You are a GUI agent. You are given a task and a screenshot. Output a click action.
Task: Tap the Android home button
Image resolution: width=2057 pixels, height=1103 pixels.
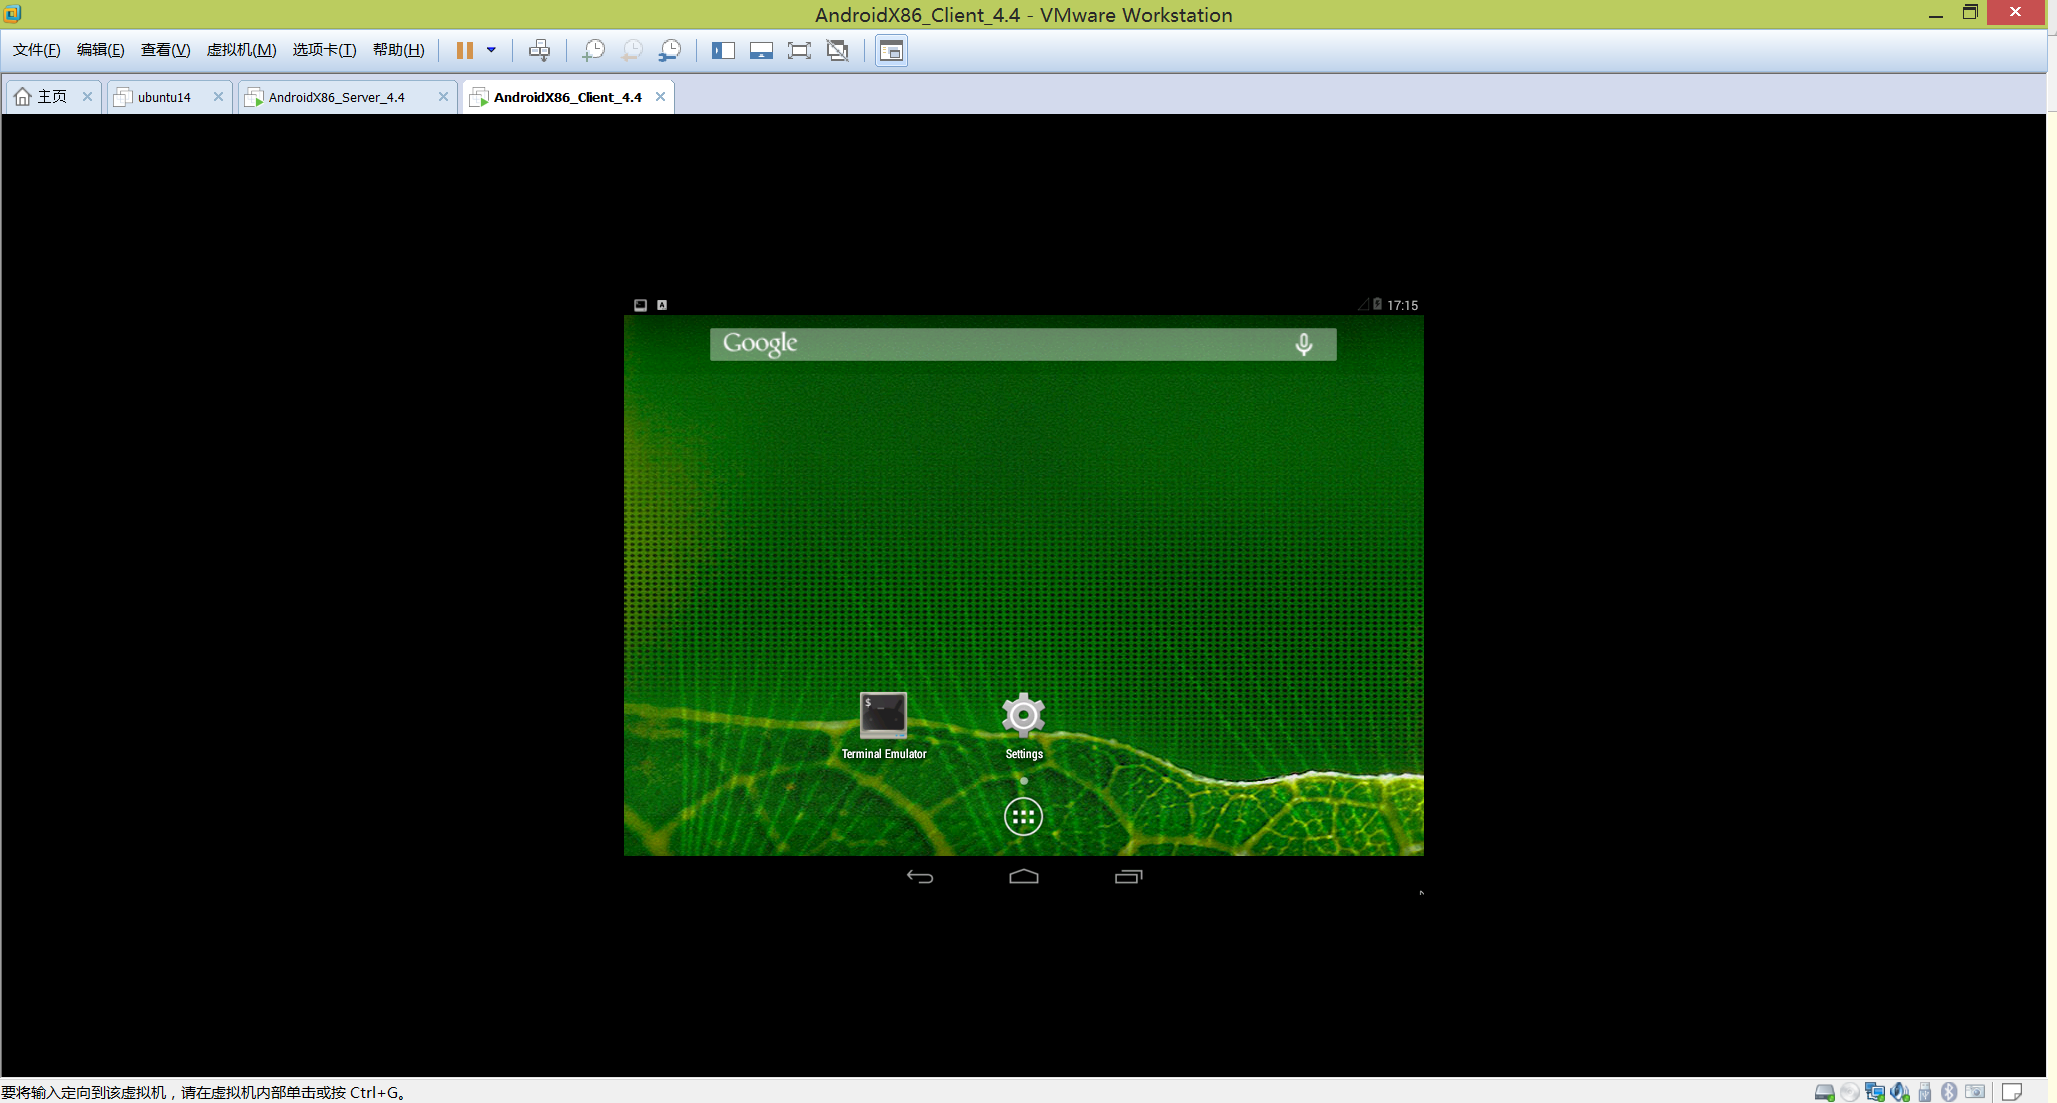[x=1024, y=877]
